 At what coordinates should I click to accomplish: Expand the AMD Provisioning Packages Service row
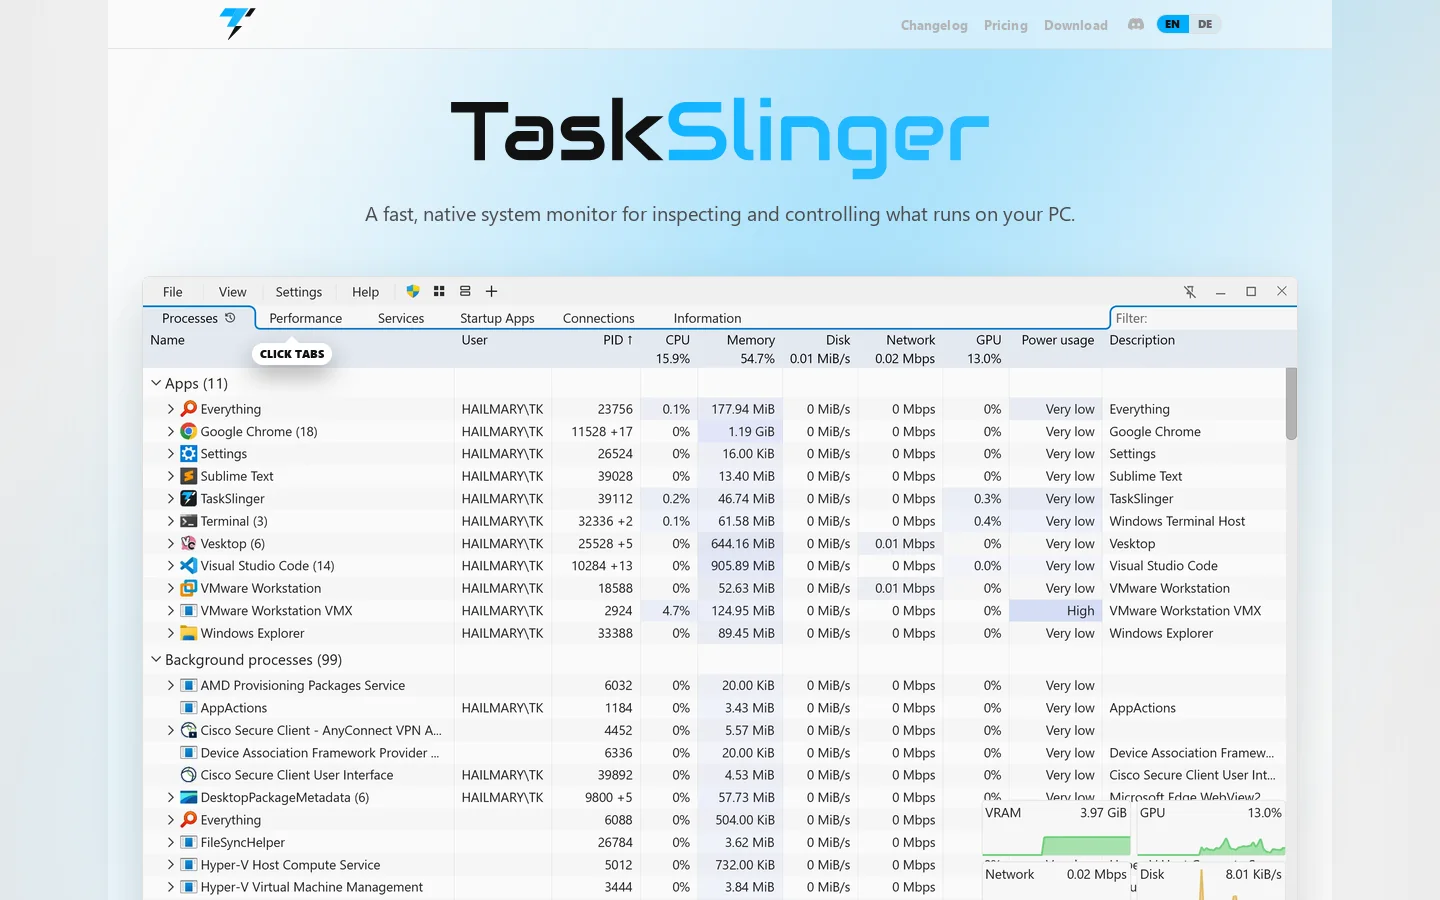[x=171, y=685]
